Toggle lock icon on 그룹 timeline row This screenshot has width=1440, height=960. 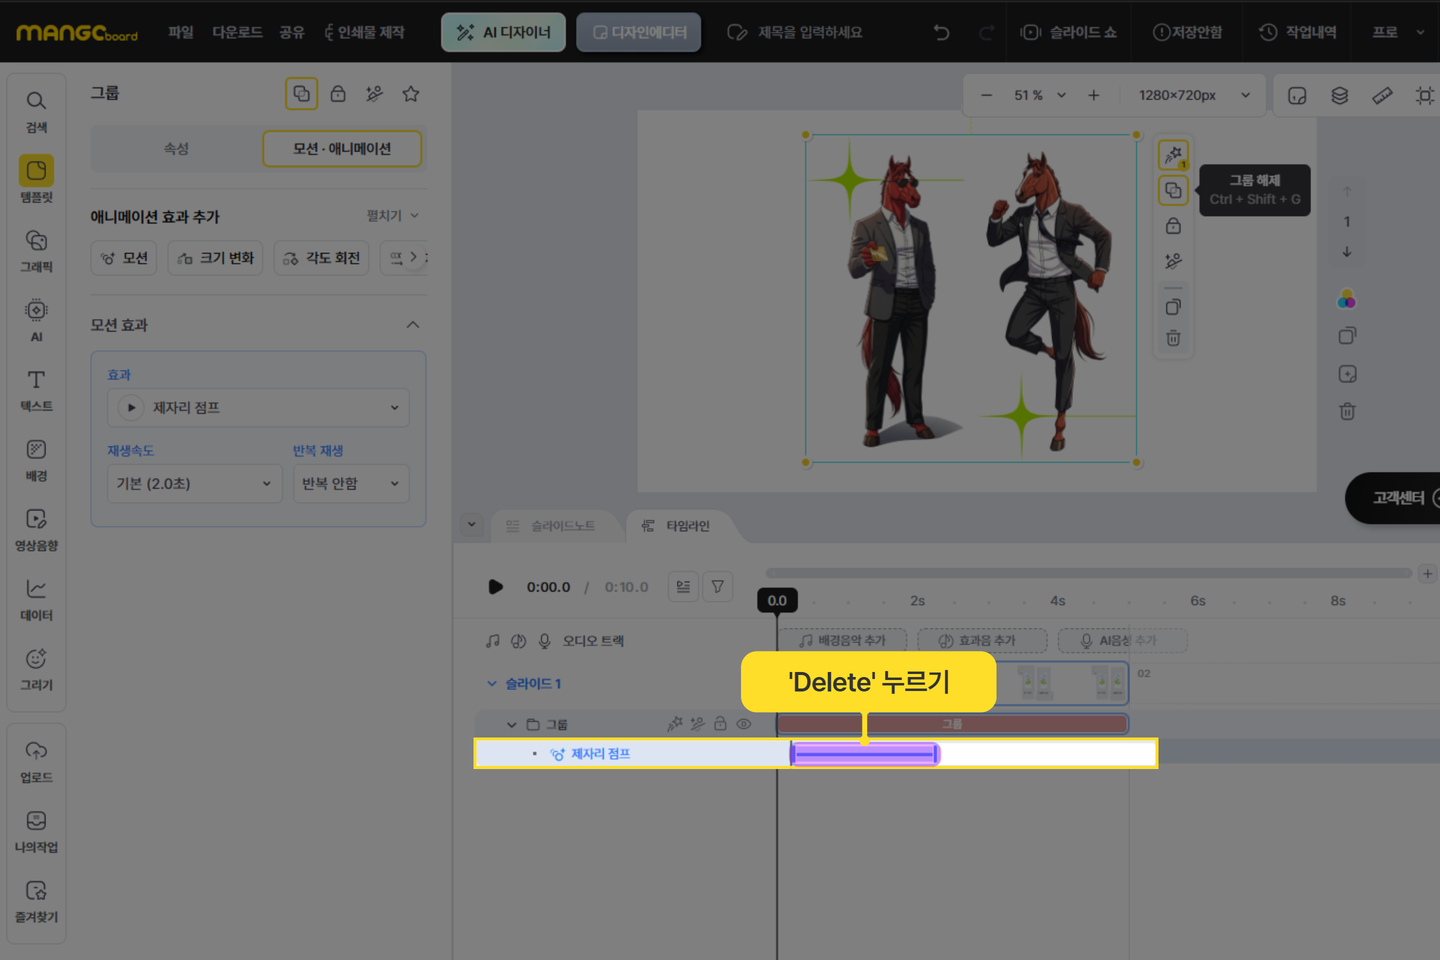coord(720,724)
